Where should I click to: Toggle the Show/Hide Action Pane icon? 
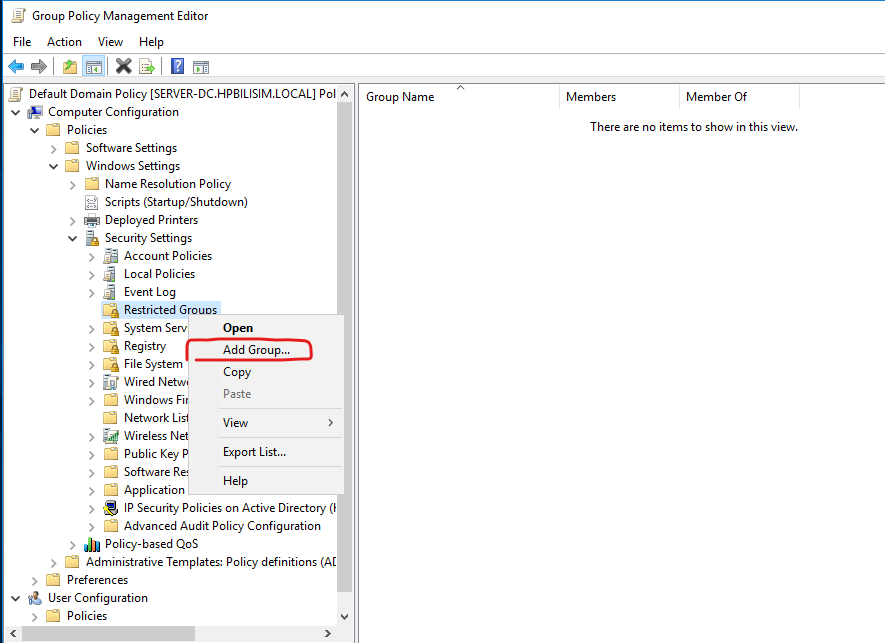click(x=201, y=67)
